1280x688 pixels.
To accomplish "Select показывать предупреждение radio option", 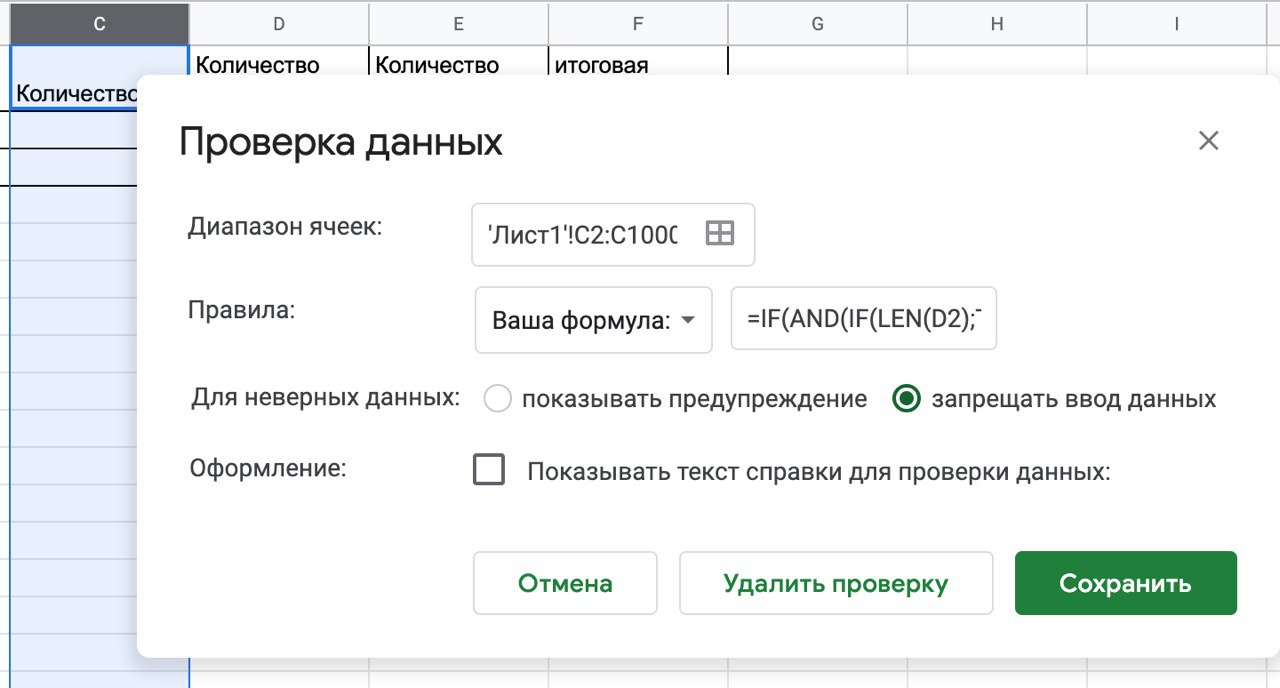I will point(498,399).
